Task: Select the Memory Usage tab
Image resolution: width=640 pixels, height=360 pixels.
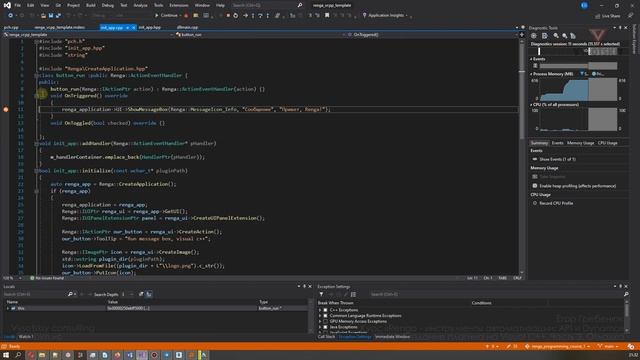Action: (580, 143)
